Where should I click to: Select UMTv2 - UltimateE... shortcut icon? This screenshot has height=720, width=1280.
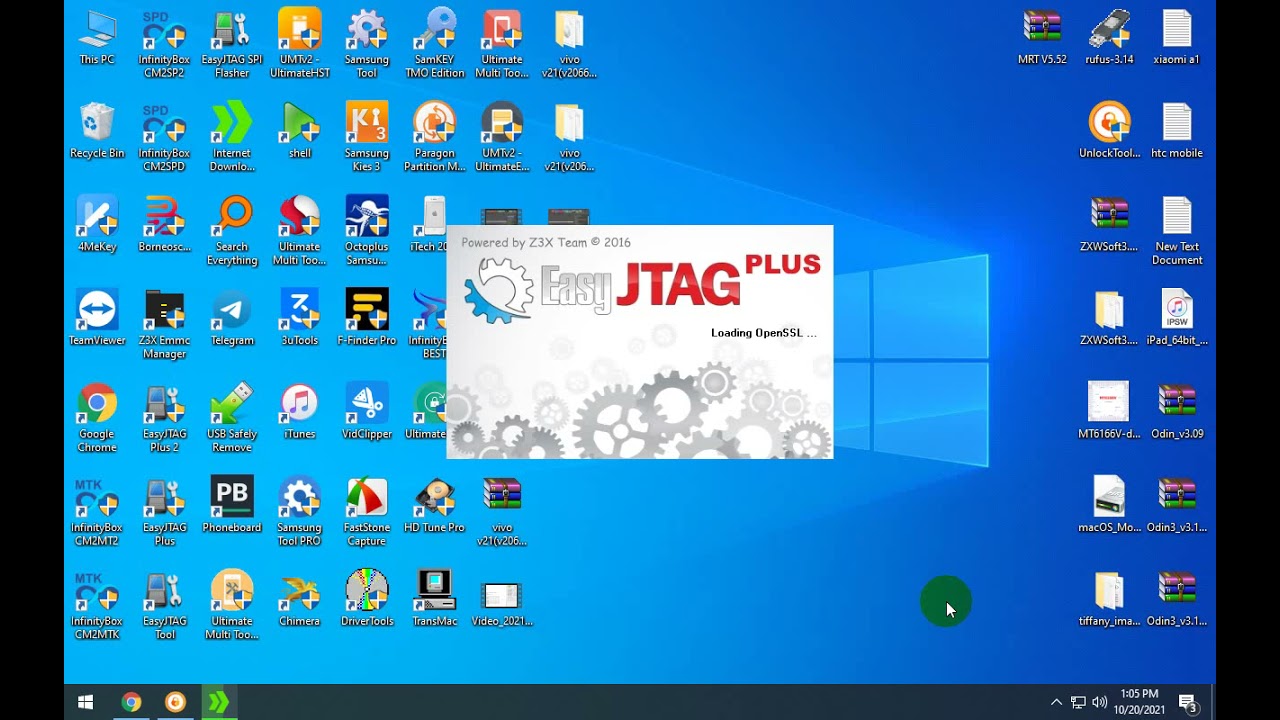tap(502, 138)
